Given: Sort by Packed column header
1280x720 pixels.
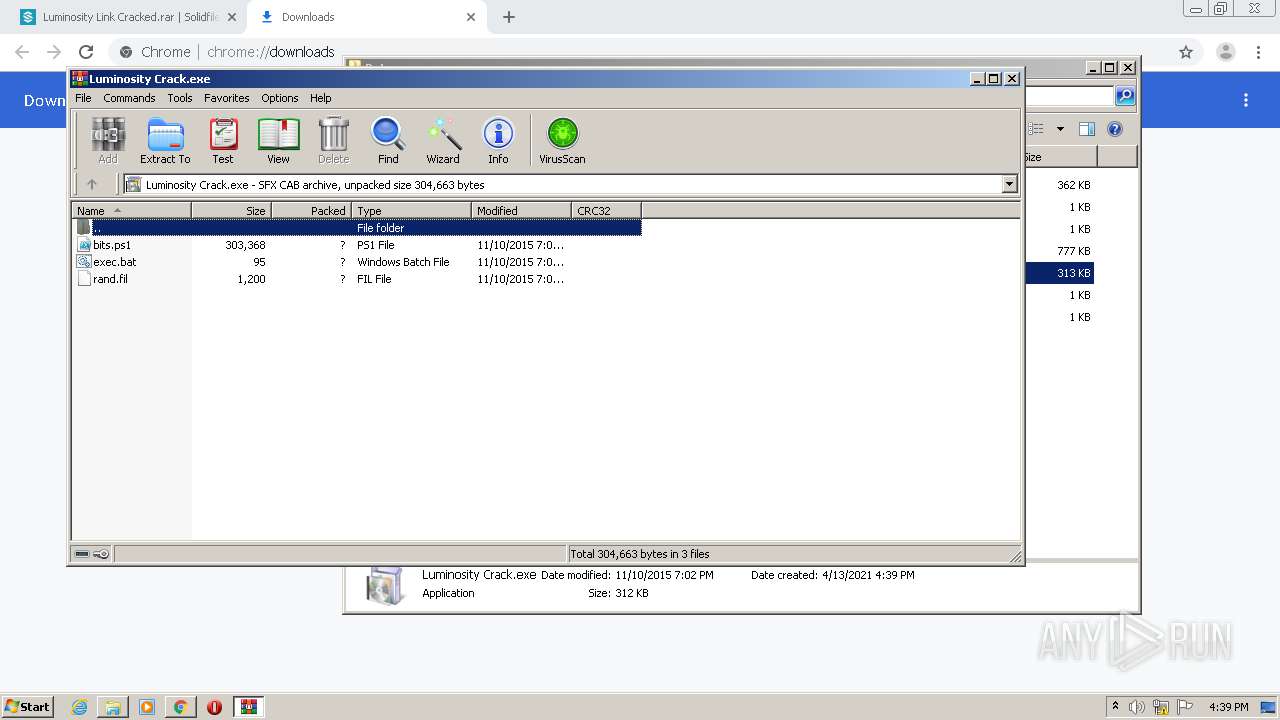Looking at the screenshot, I should click(x=311, y=210).
